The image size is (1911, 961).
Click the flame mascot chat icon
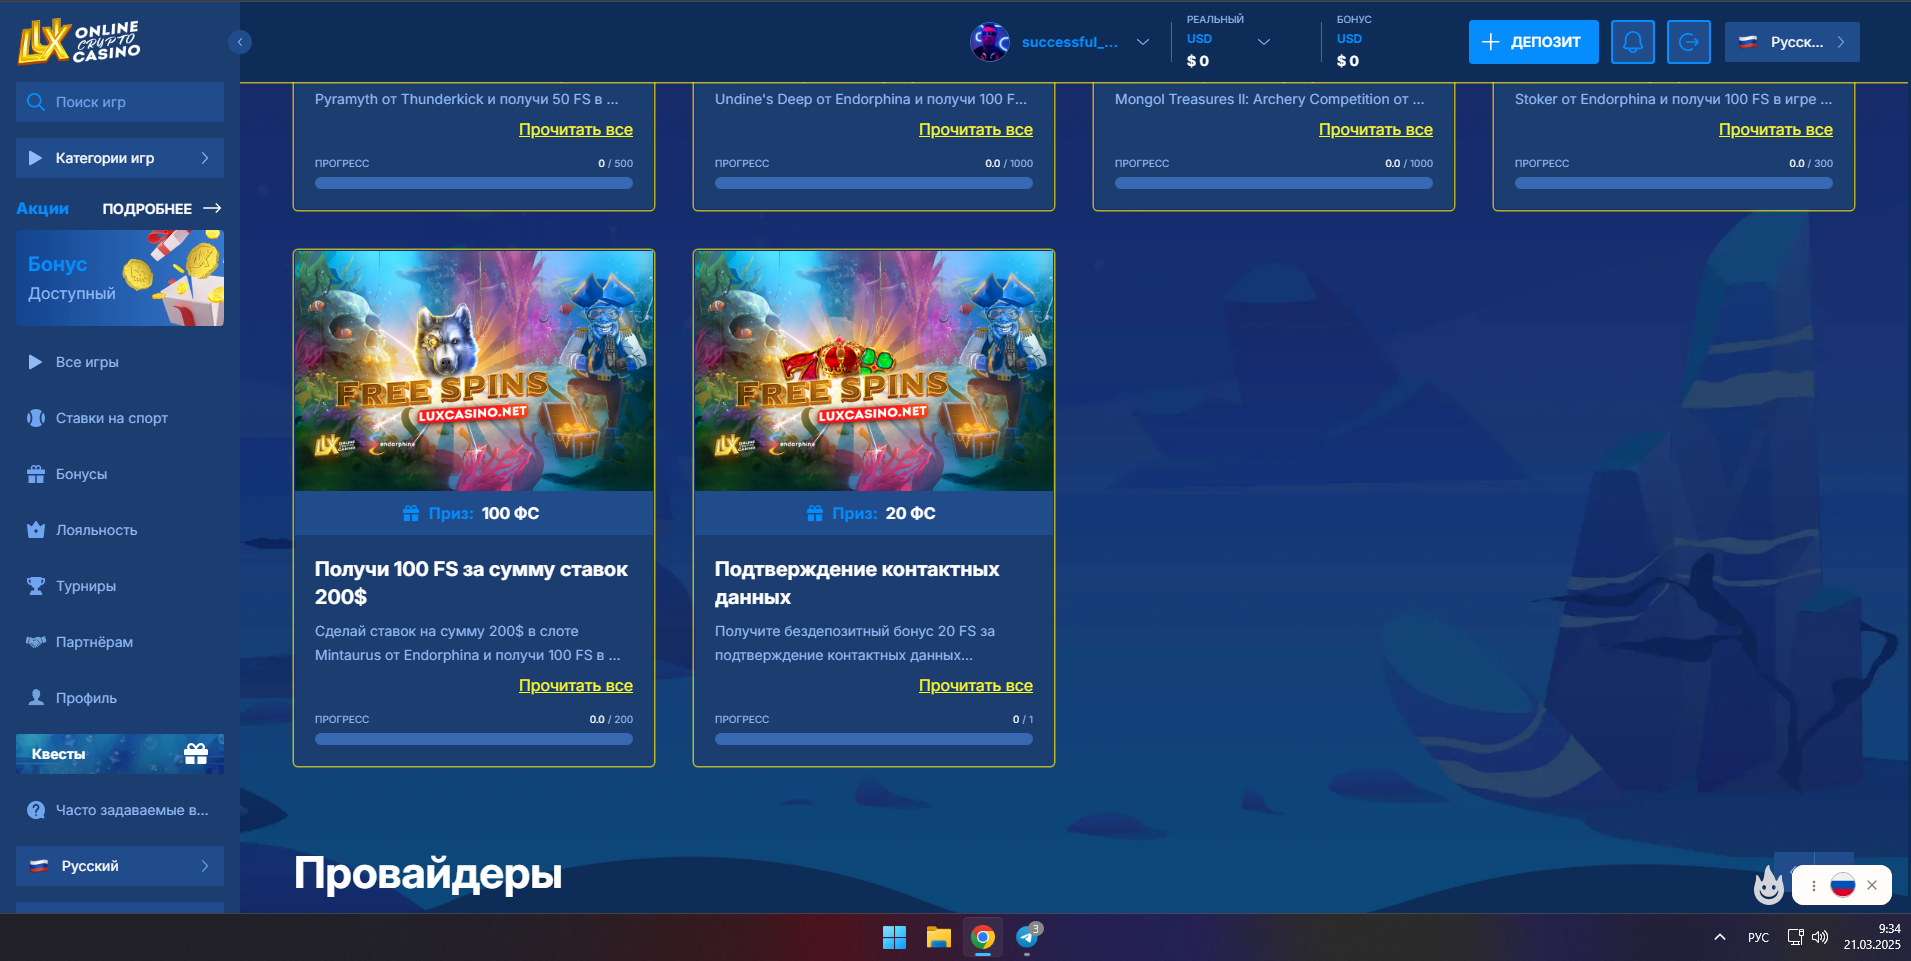pos(1769,885)
